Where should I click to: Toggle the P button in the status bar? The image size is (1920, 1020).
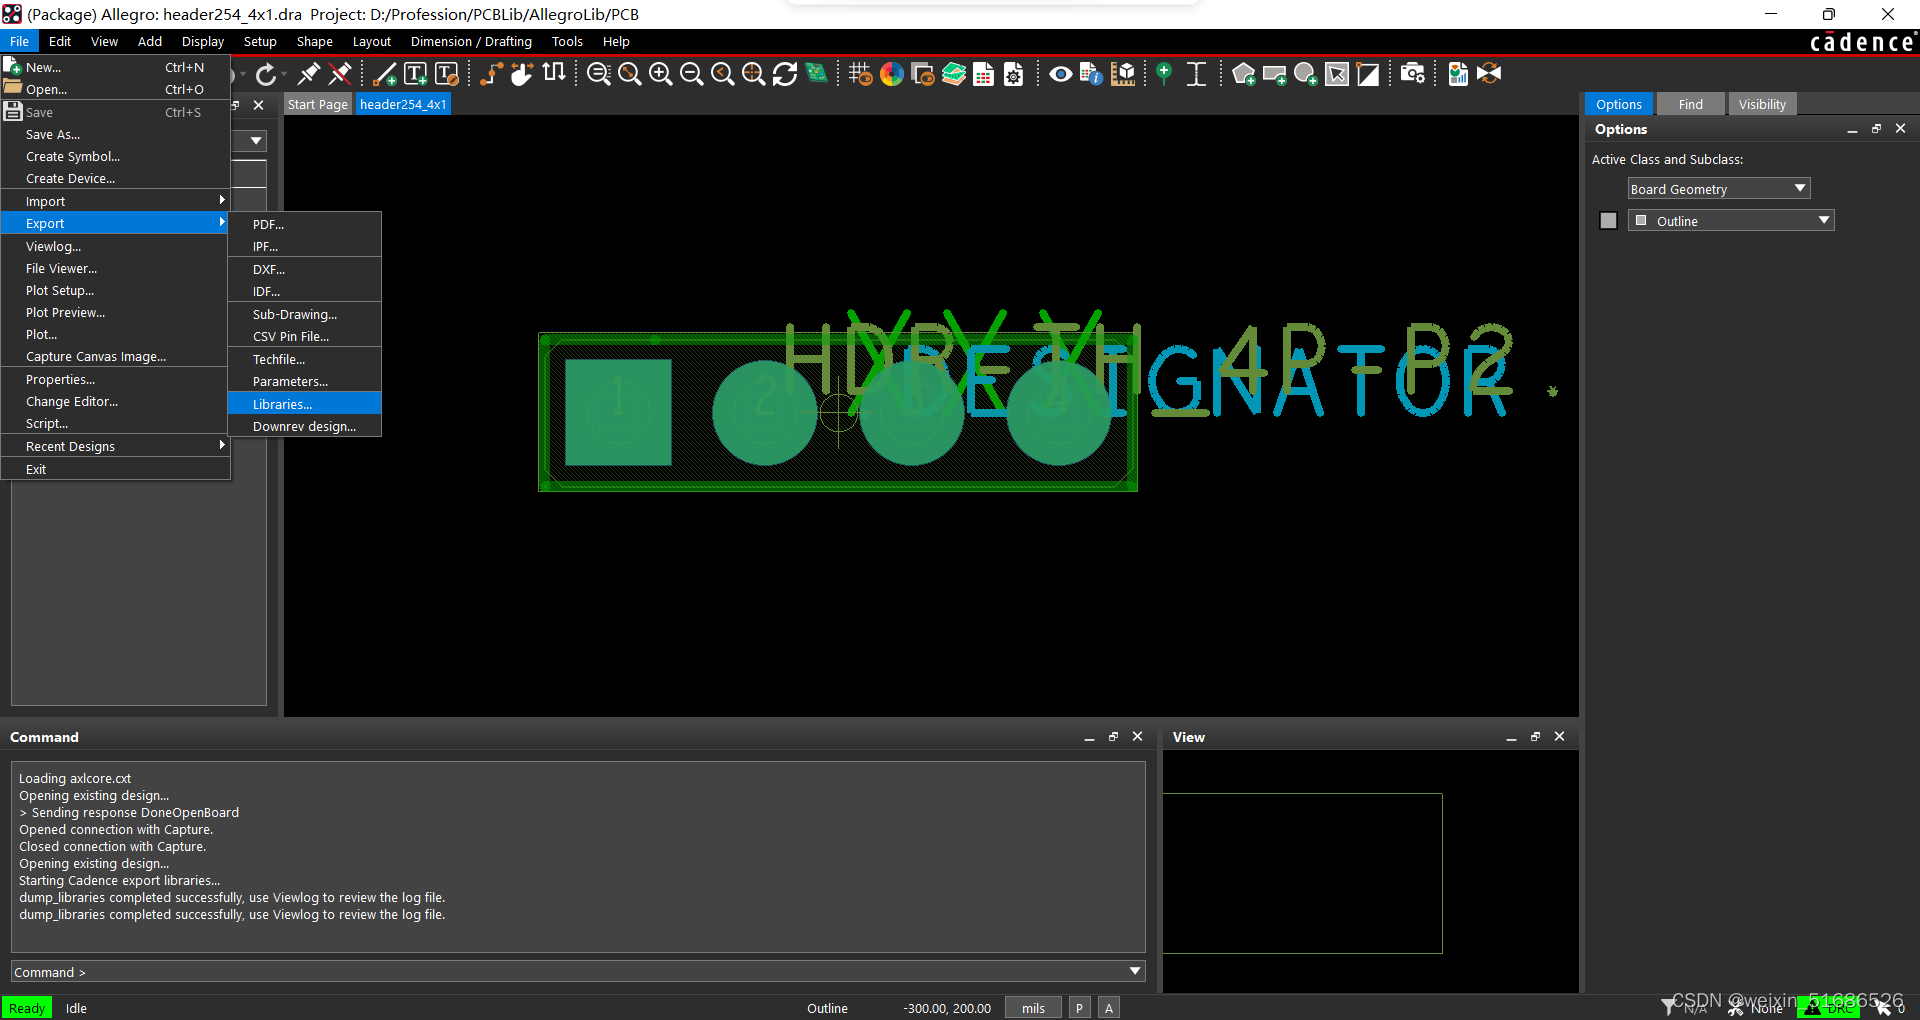(x=1079, y=1007)
